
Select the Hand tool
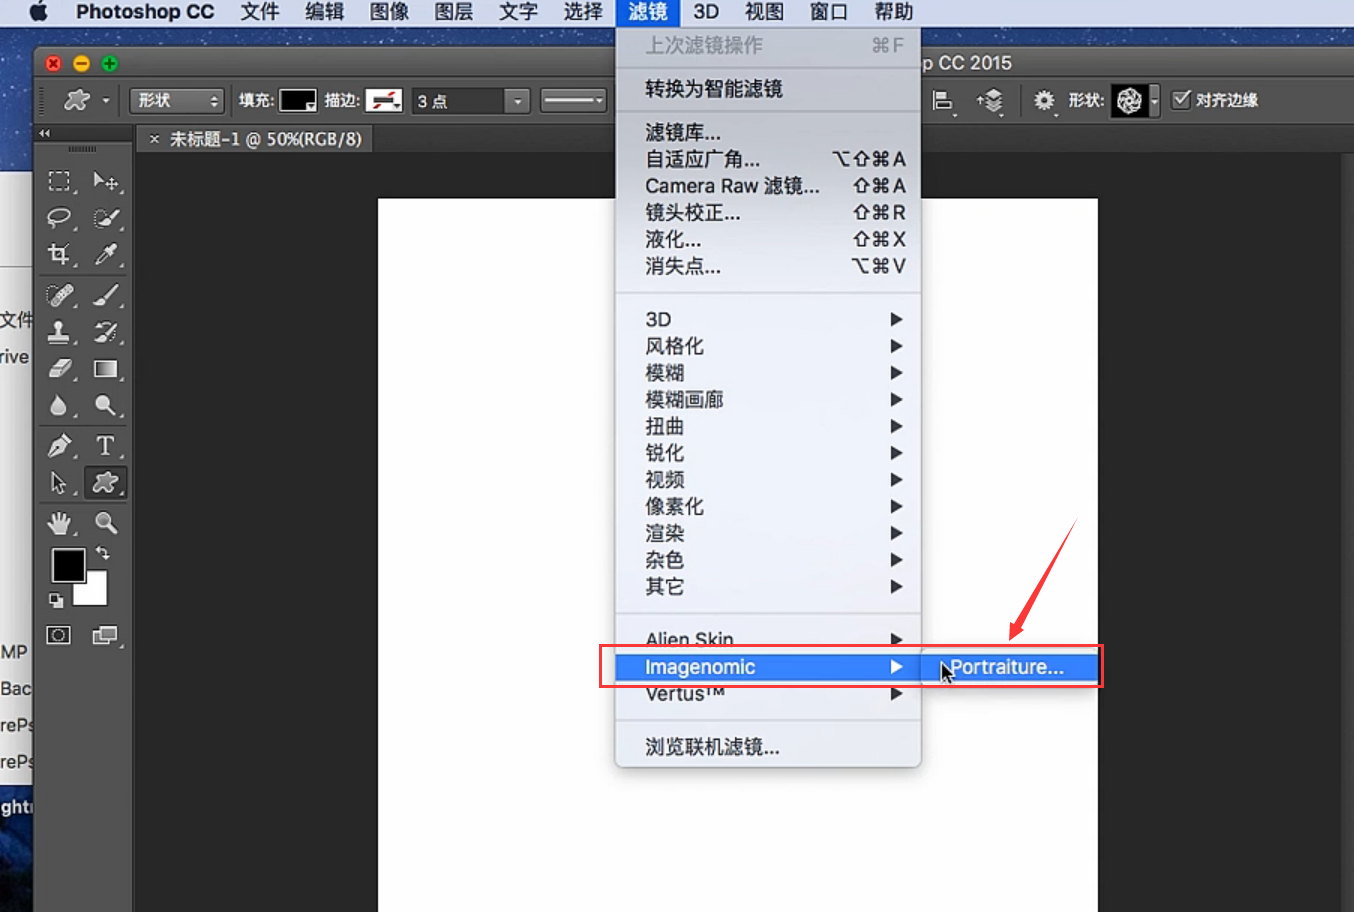coord(59,523)
